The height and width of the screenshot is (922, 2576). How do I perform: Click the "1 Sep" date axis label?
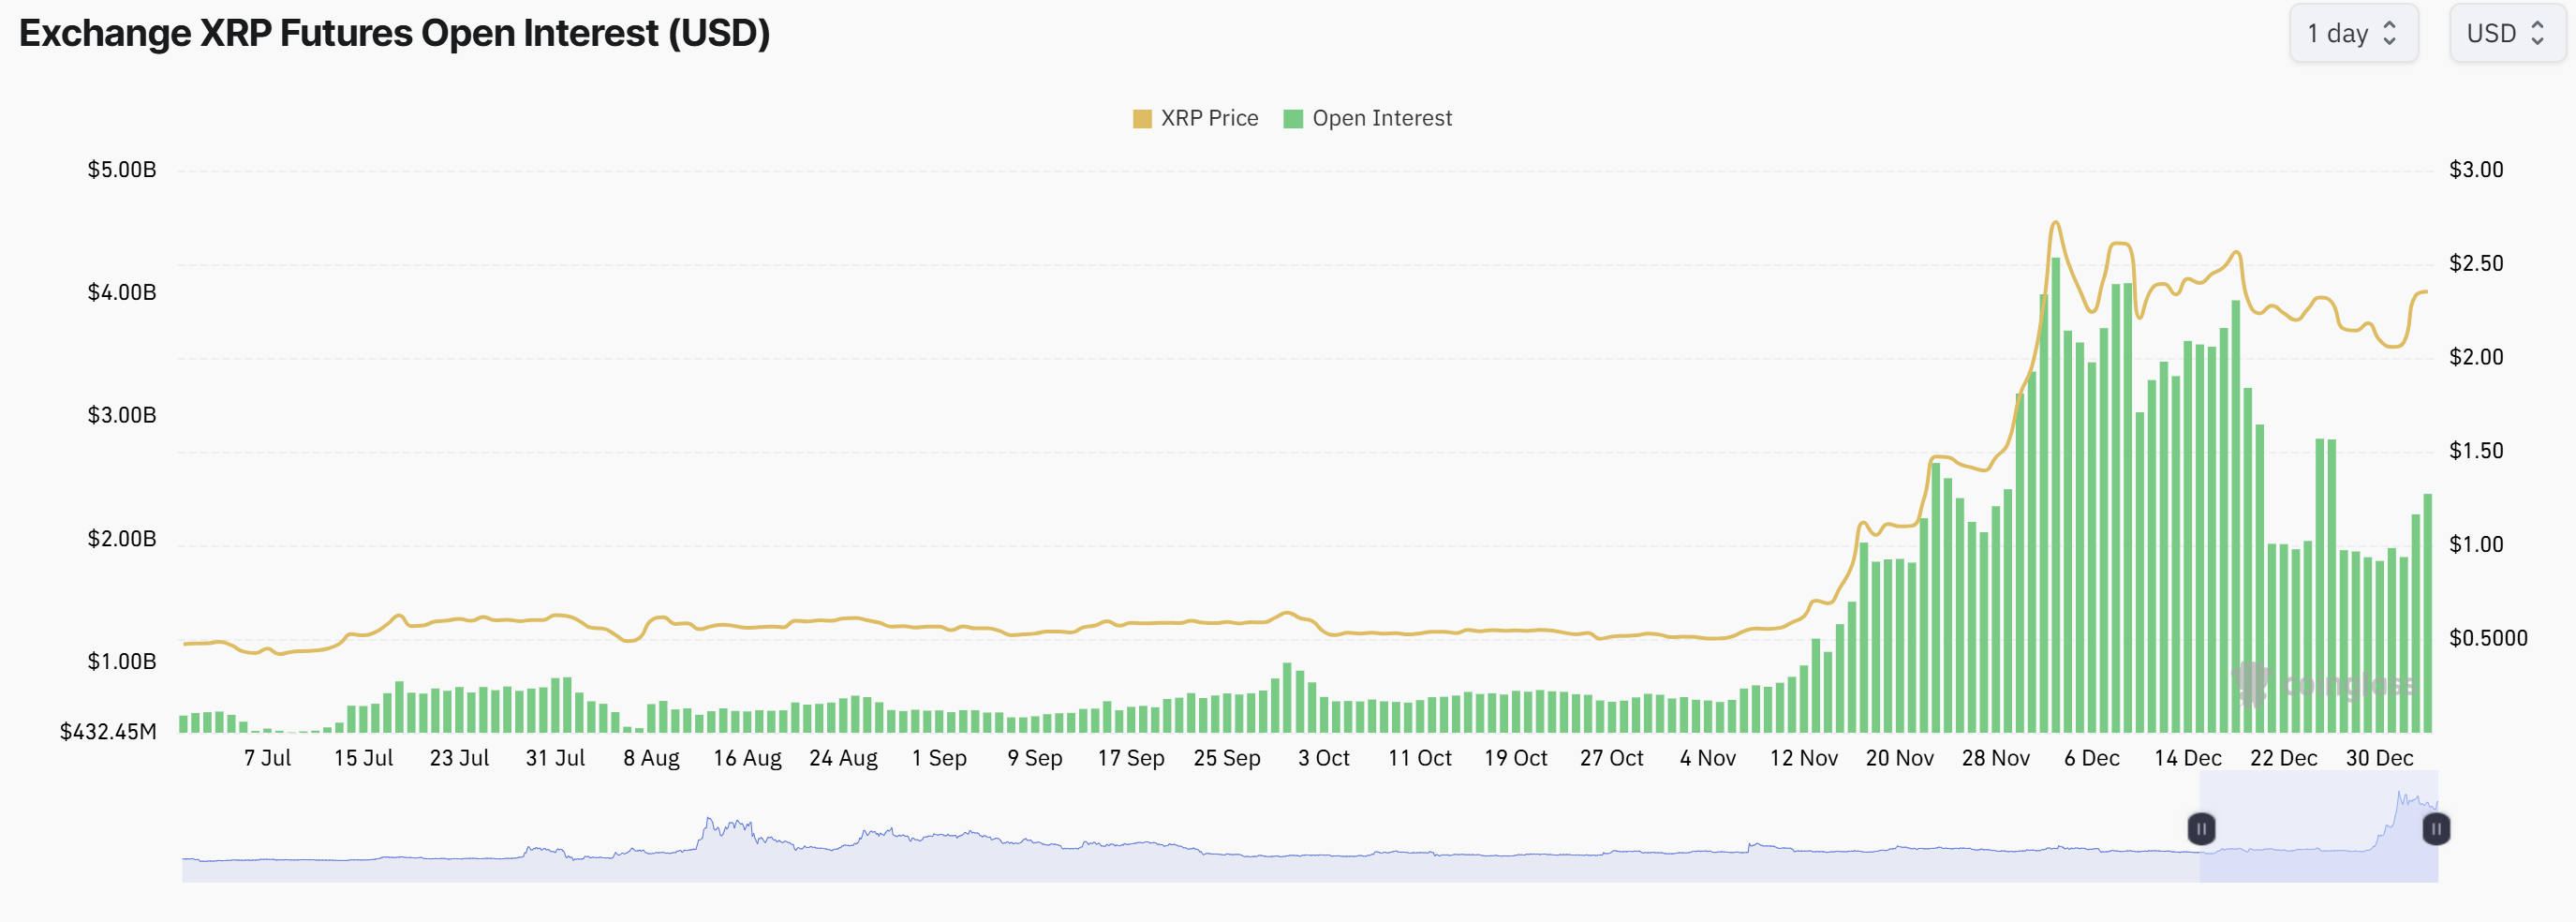[939, 758]
